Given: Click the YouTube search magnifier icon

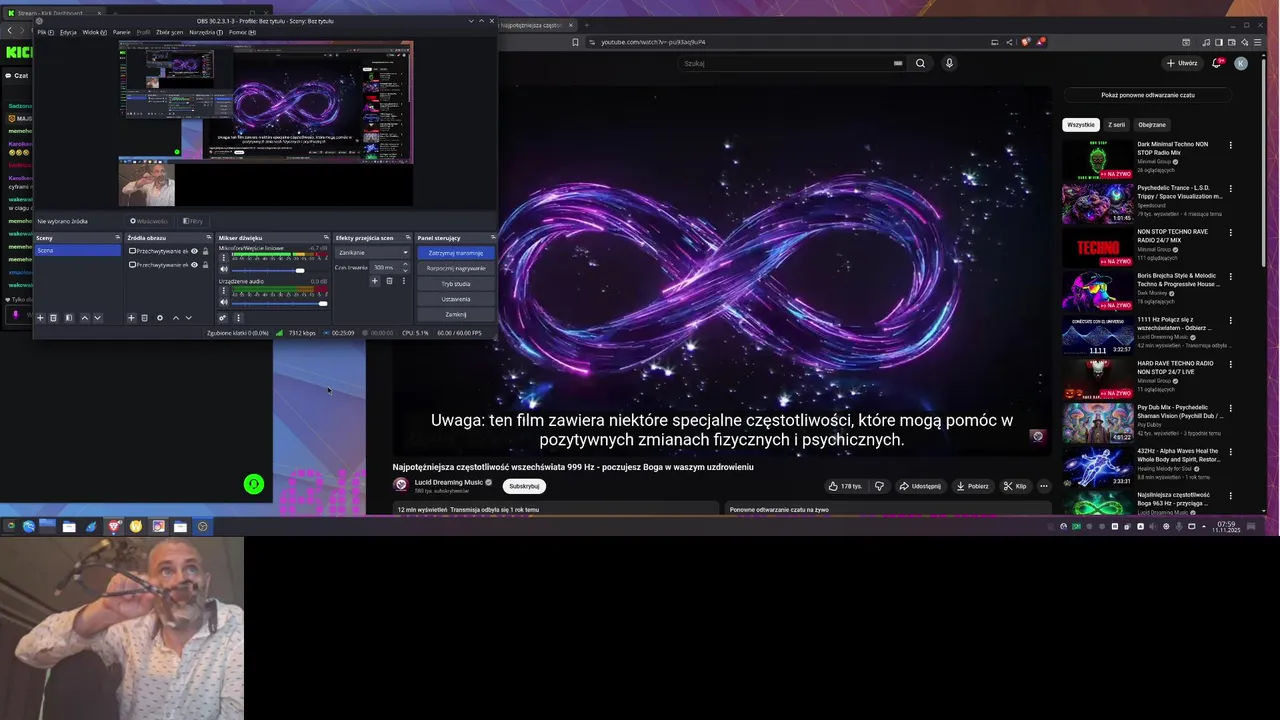Looking at the screenshot, I should 920,63.
